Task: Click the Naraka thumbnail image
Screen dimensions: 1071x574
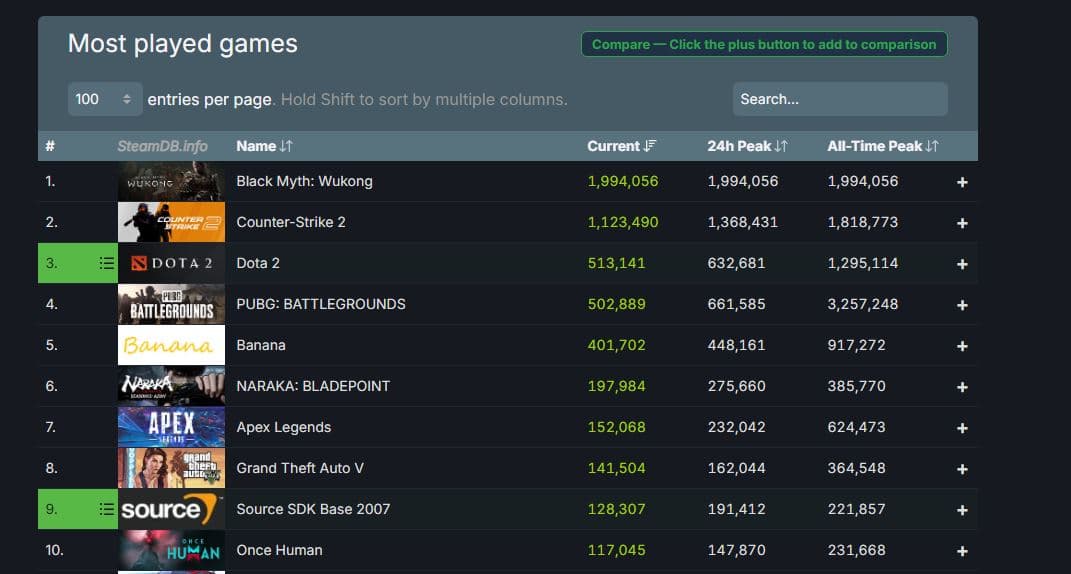Action: (x=171, y=386)
